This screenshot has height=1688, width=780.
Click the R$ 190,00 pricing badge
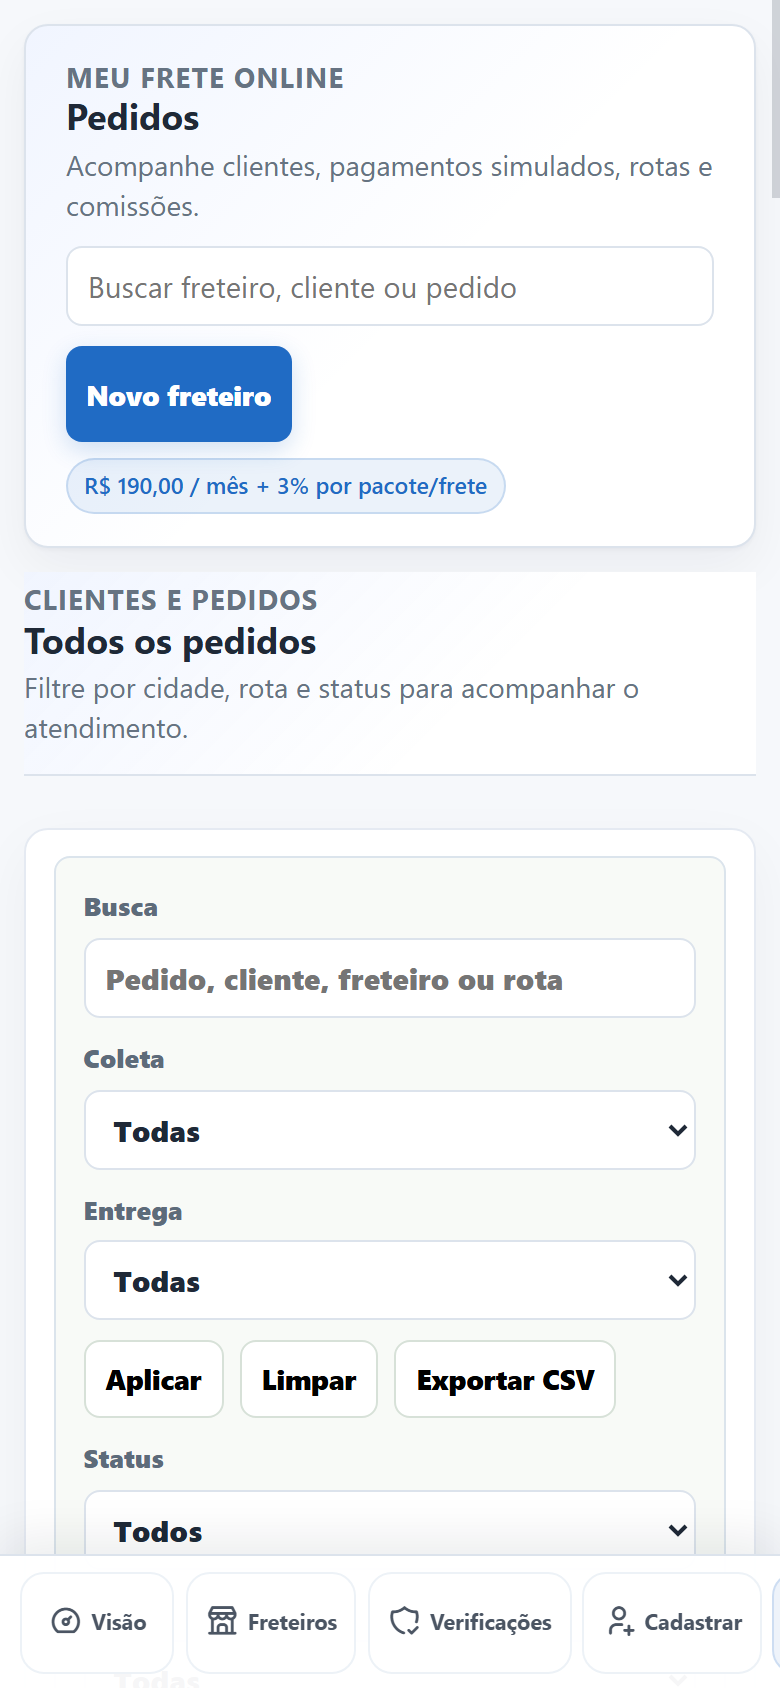(x=286, y=486)
